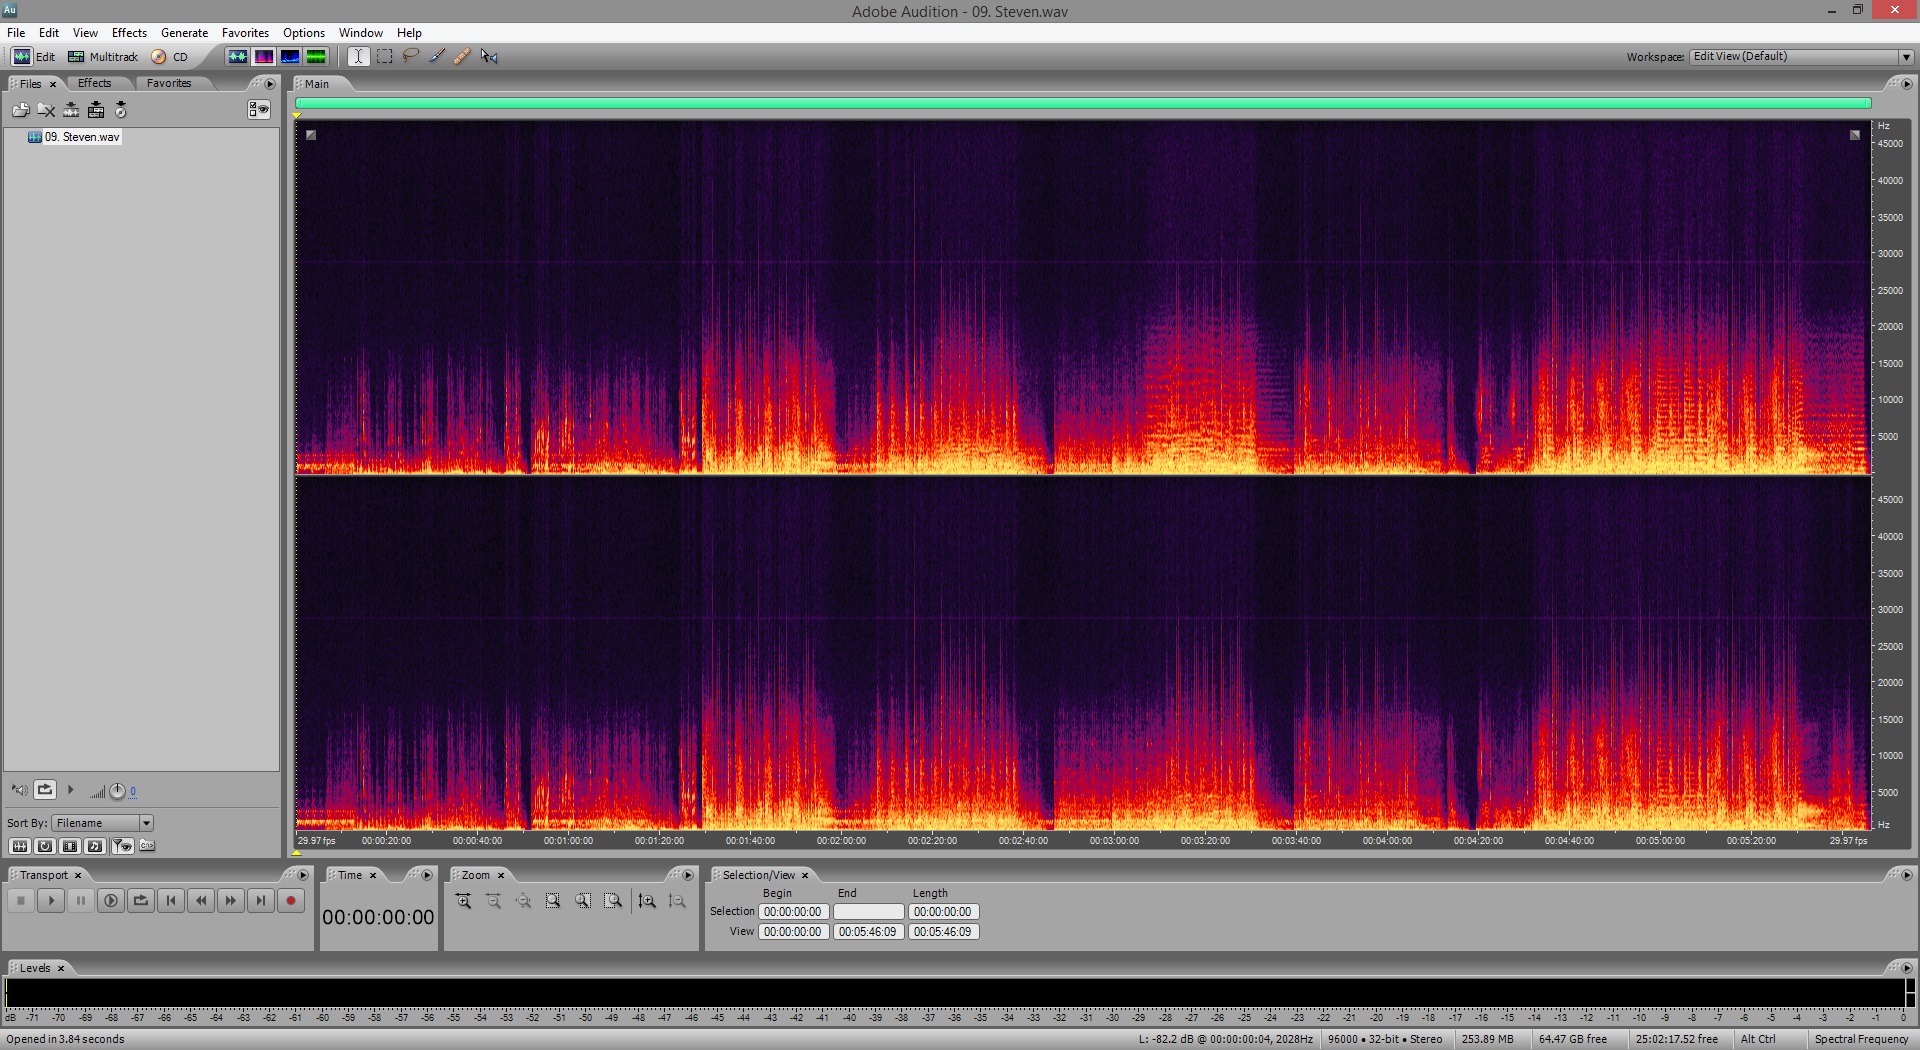Screen dimensions: 1920x1050
Task: Click Go to Beginning transport button
Action: point(171,901)
